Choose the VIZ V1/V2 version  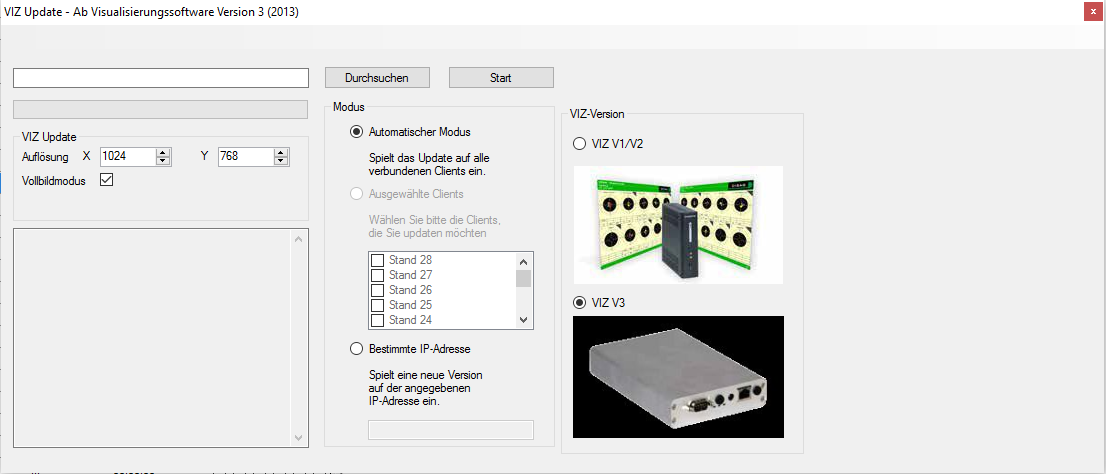click(579, 144)
